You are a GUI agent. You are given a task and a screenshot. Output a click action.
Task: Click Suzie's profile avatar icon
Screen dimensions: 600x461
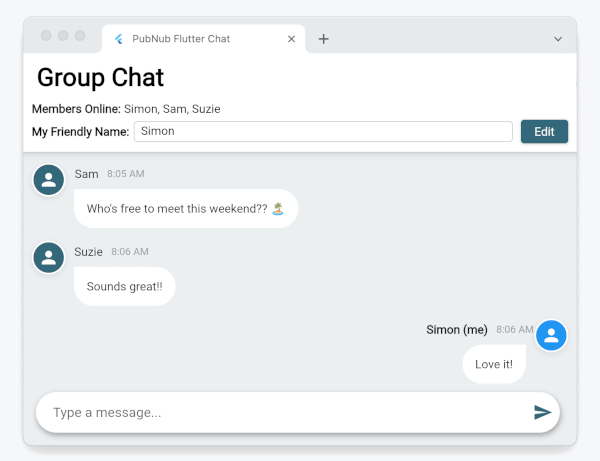[x=49, y=257]
